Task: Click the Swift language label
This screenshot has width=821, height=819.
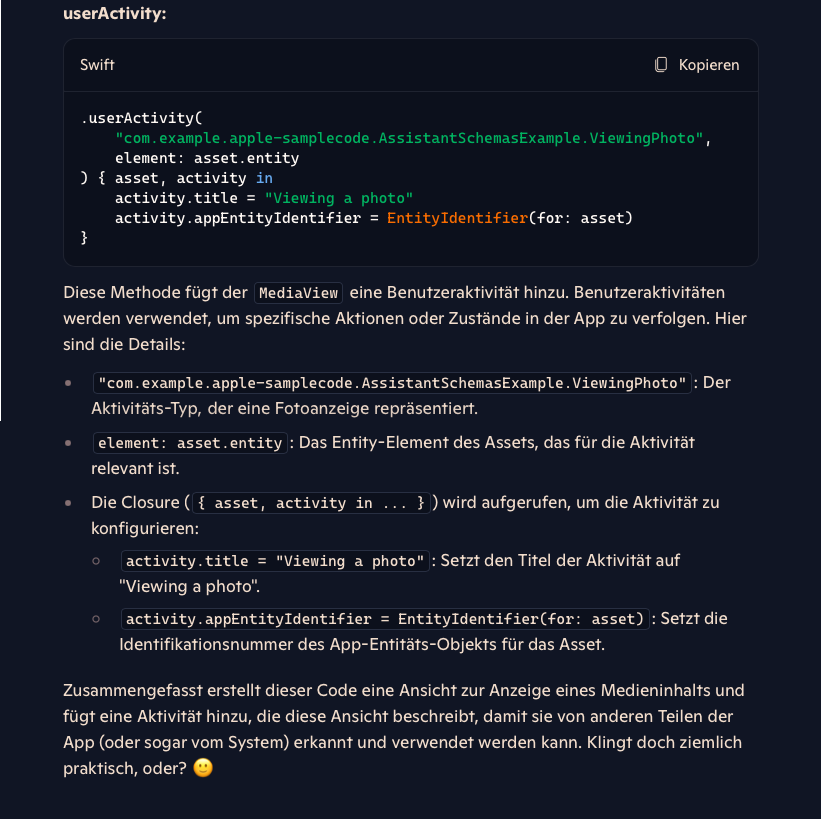Action: click(97, 65)
